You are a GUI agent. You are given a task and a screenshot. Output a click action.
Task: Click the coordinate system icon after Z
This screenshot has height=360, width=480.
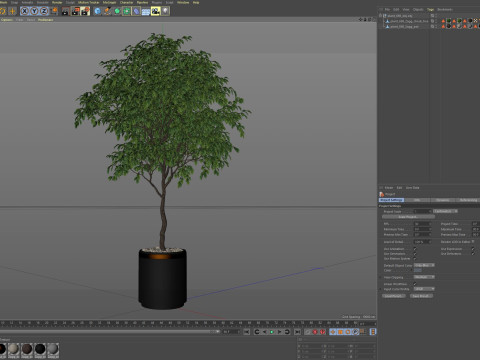coord(54,11)
